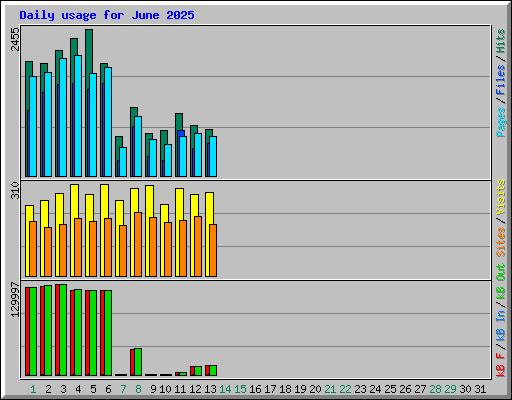Viewport: 512px width, 400px height.
Task: Click the Sites legend label
Action: click(x=501, y=242)
